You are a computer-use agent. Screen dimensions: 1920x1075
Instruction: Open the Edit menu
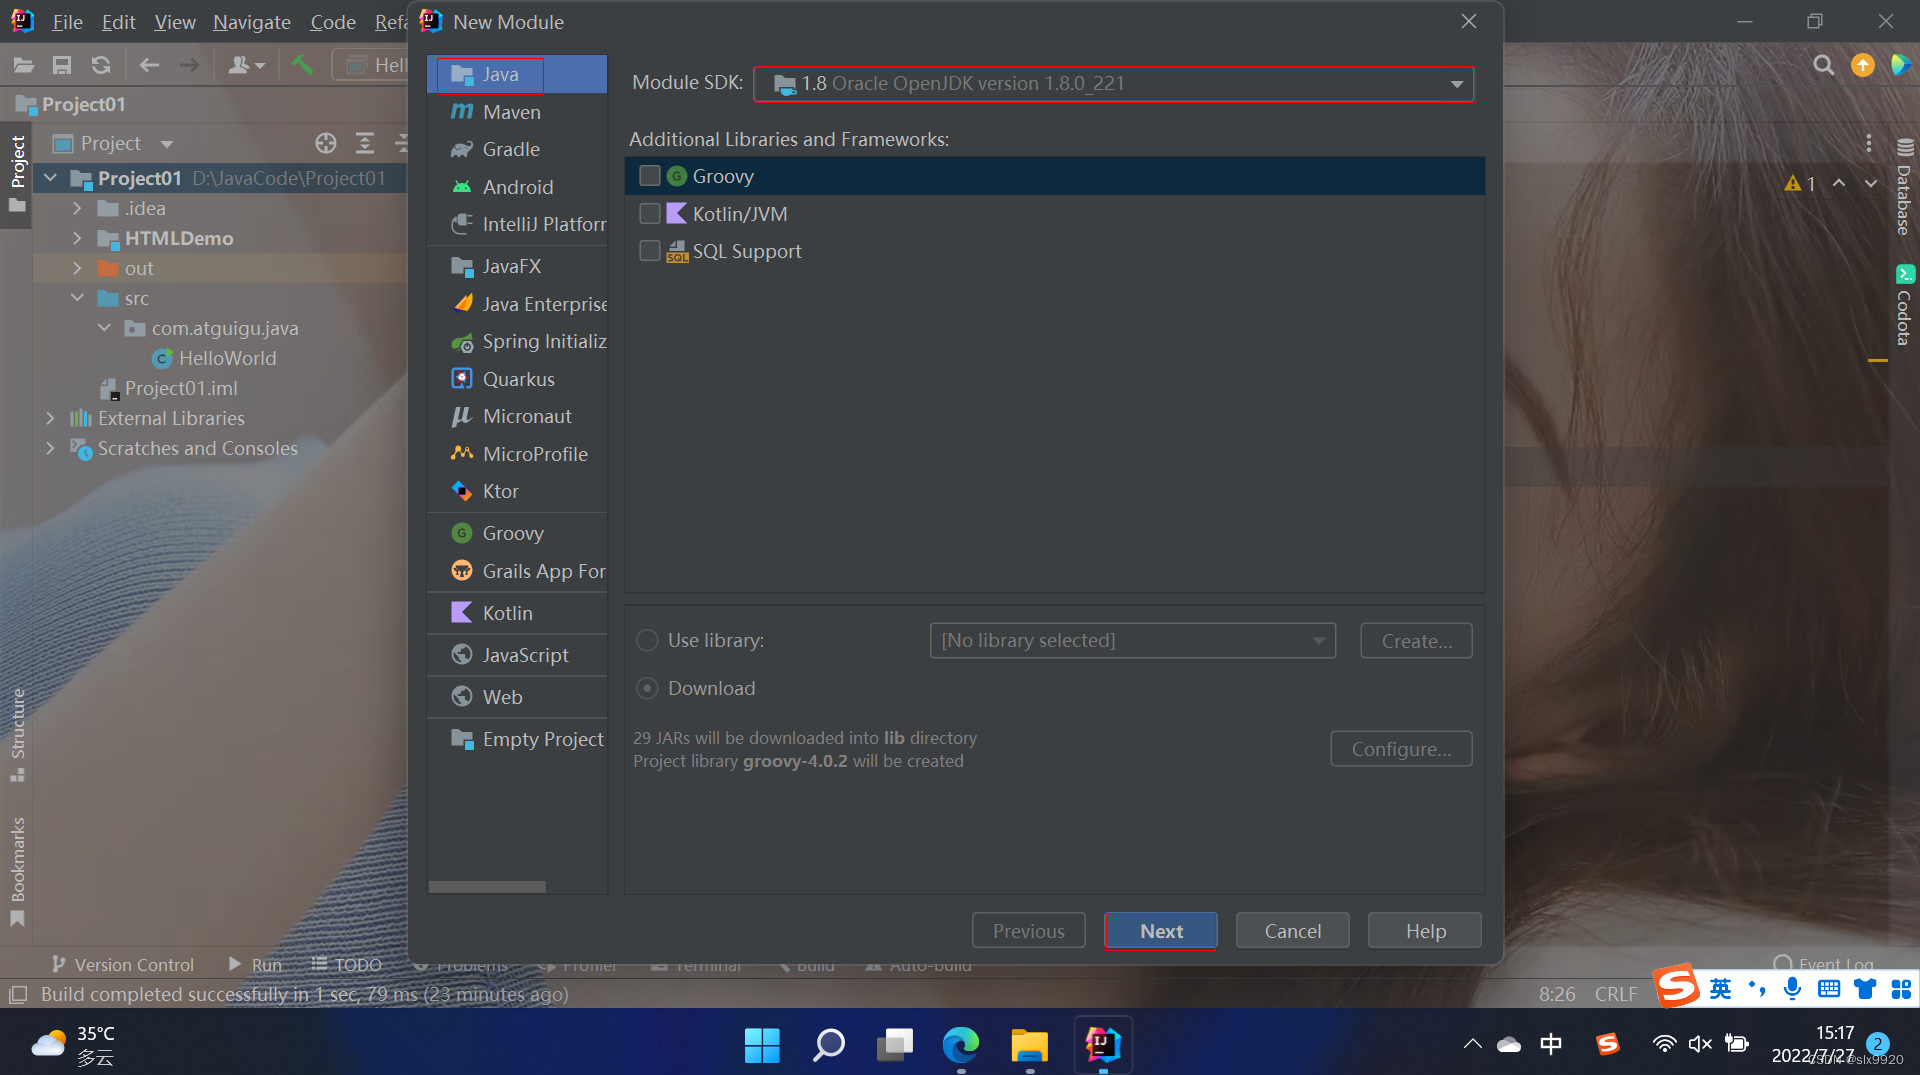tap(118, 22)
